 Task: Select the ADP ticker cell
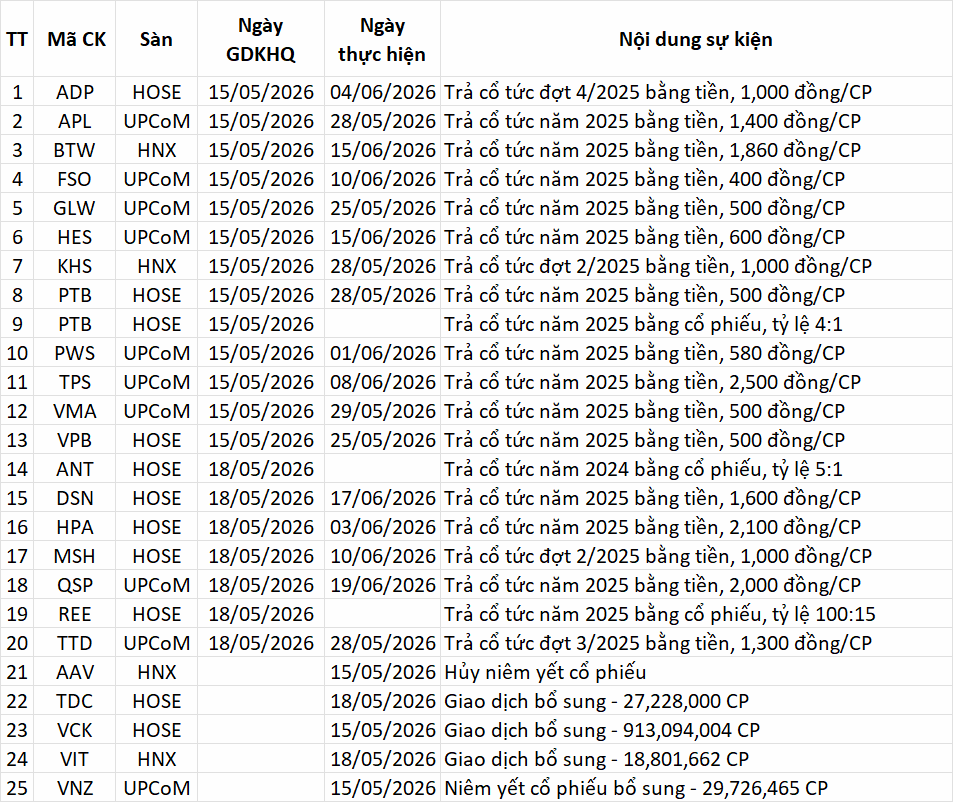click(75, 92)
